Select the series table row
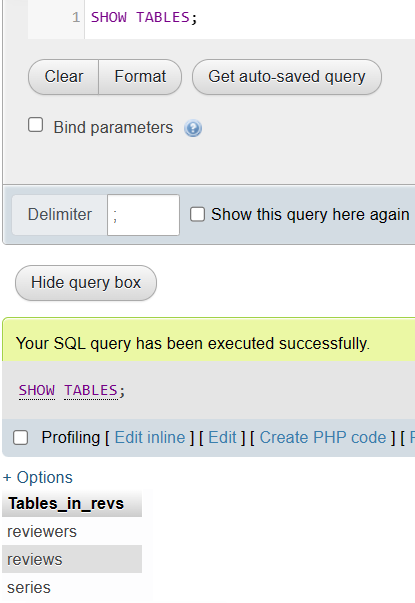 click(x=72, y=587)
